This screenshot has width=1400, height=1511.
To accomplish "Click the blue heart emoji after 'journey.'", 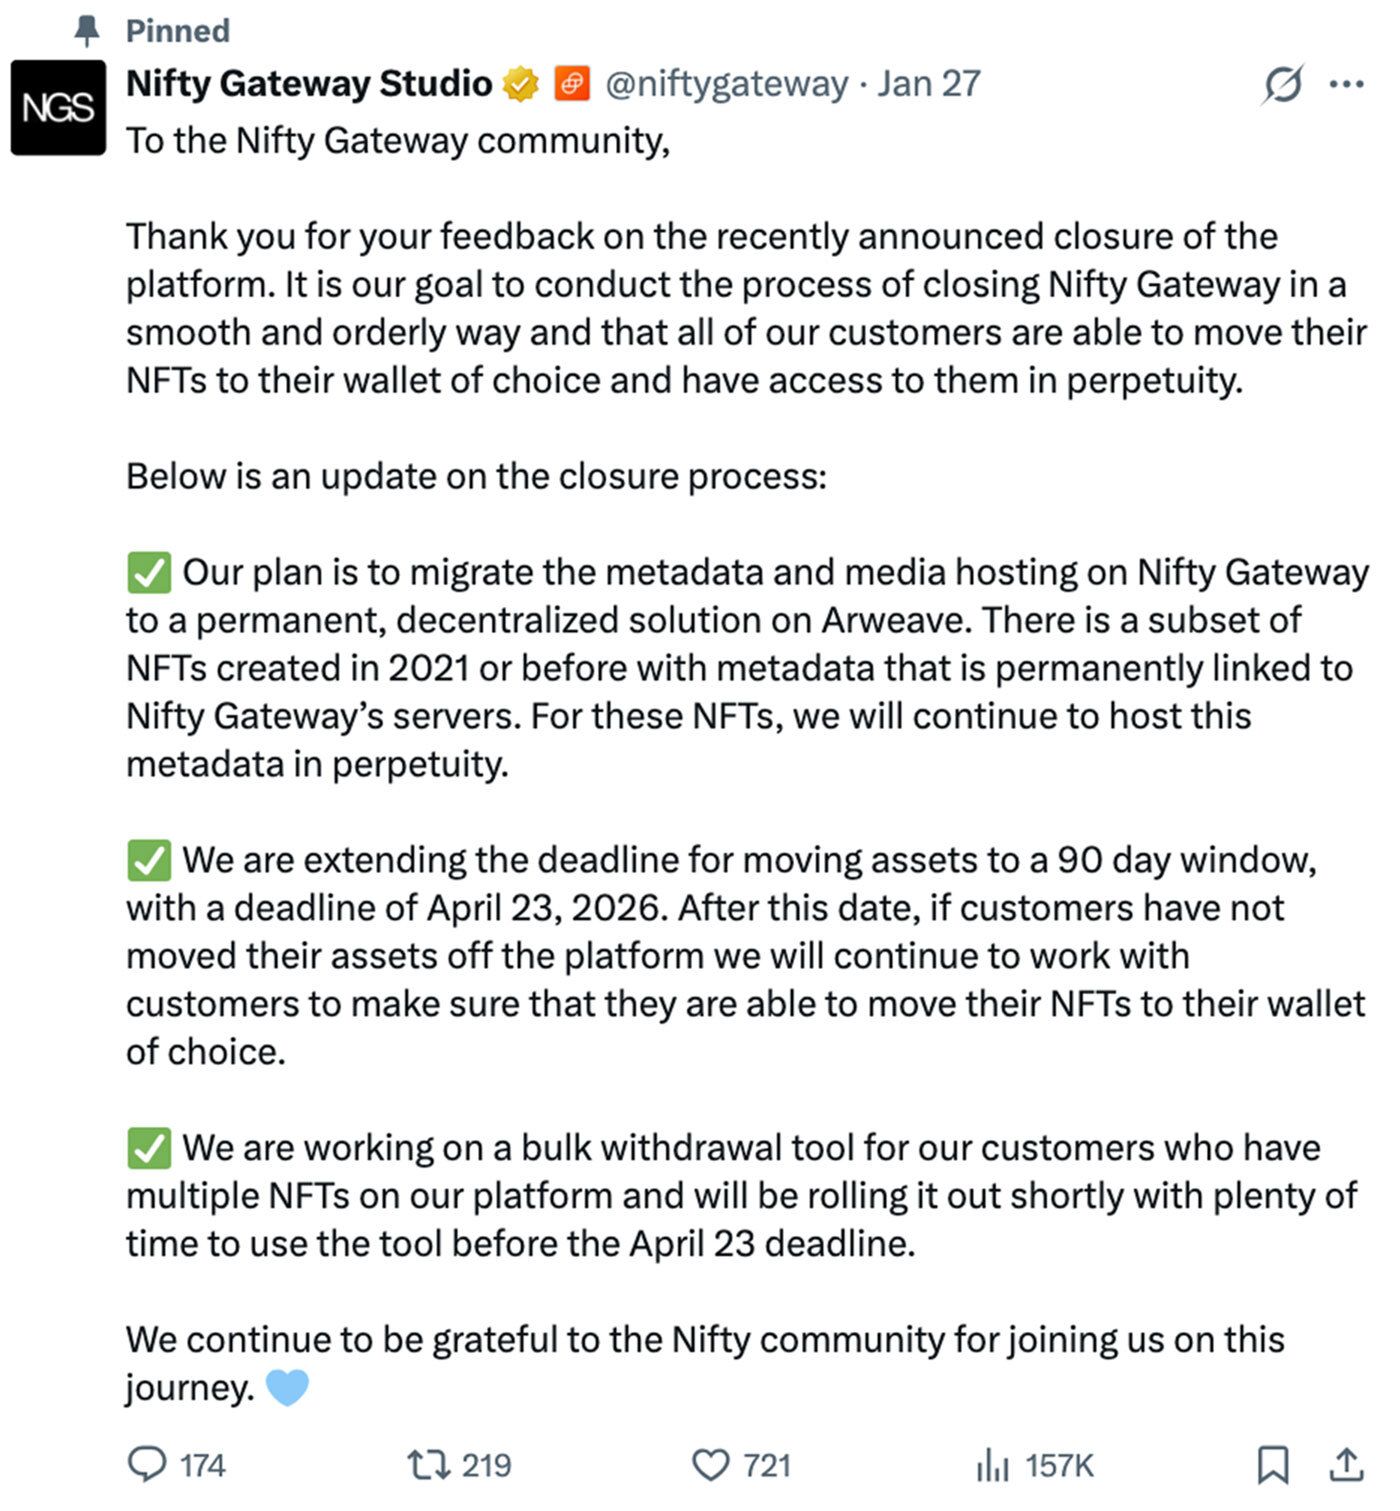I will pyautogui.click(x=287, y=1387).
